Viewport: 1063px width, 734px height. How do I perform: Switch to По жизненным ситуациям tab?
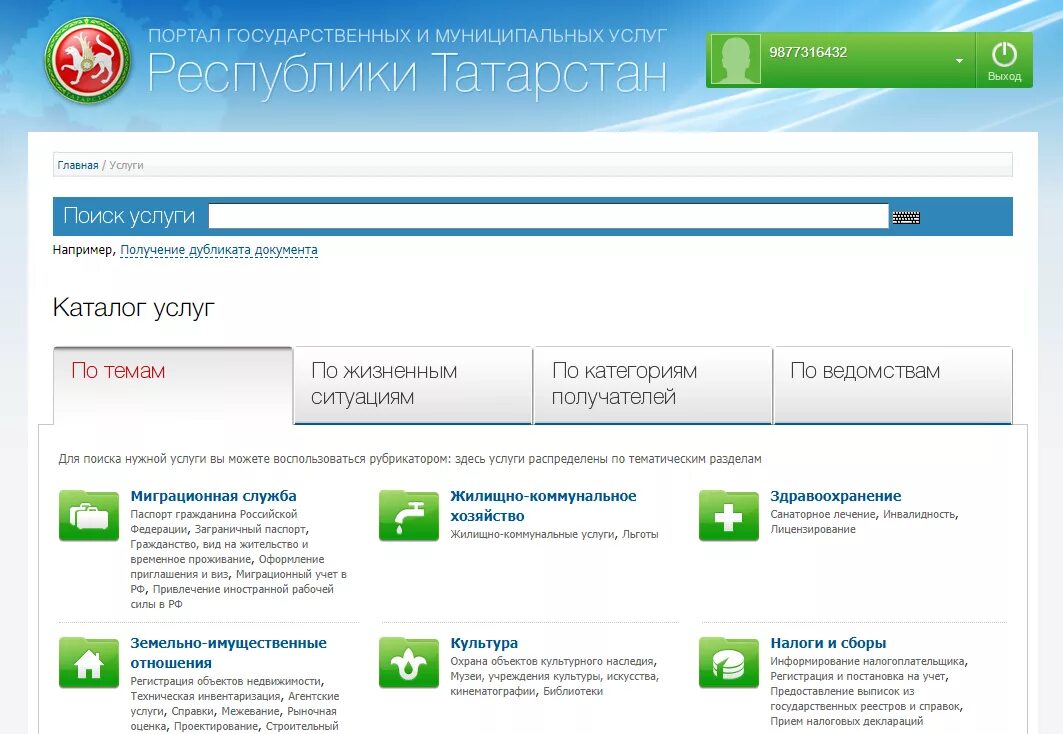click(414, 385)
